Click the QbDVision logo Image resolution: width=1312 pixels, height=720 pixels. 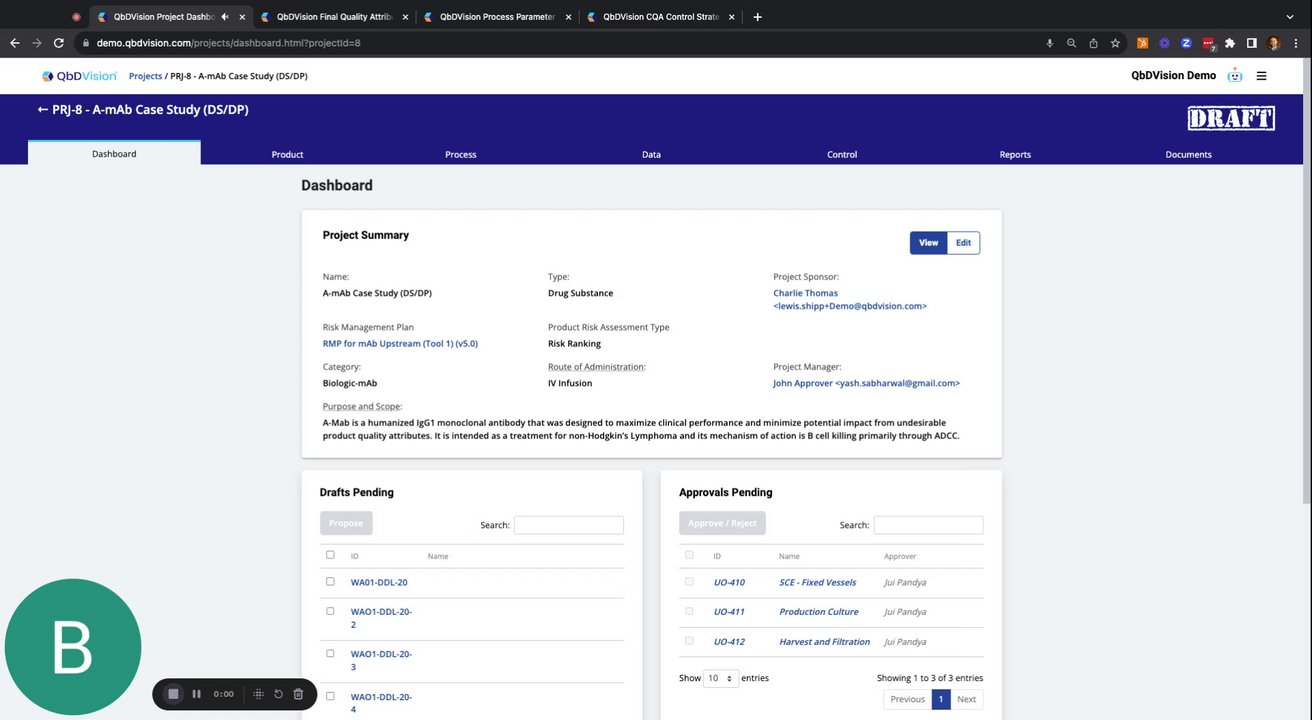click(79, 76)
